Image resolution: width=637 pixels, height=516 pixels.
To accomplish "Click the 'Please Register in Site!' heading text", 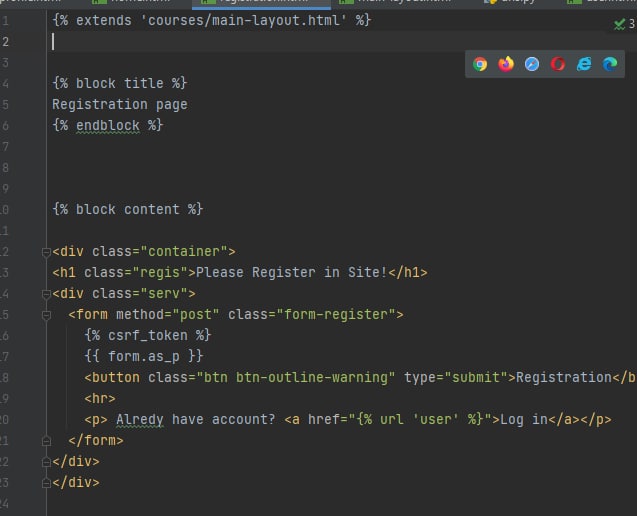I will [292, 272].
